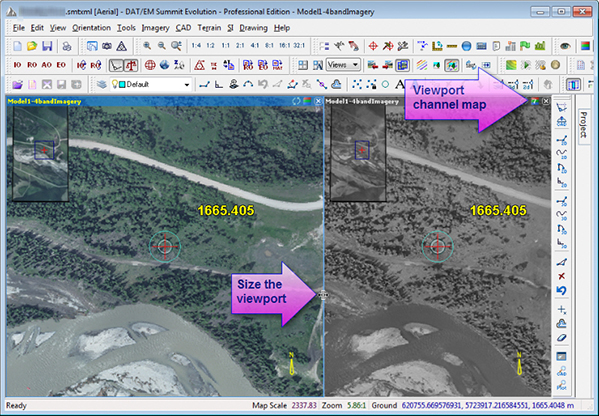Select the circle drawing tool
The image size is (599, 416).
click(385, 84)
